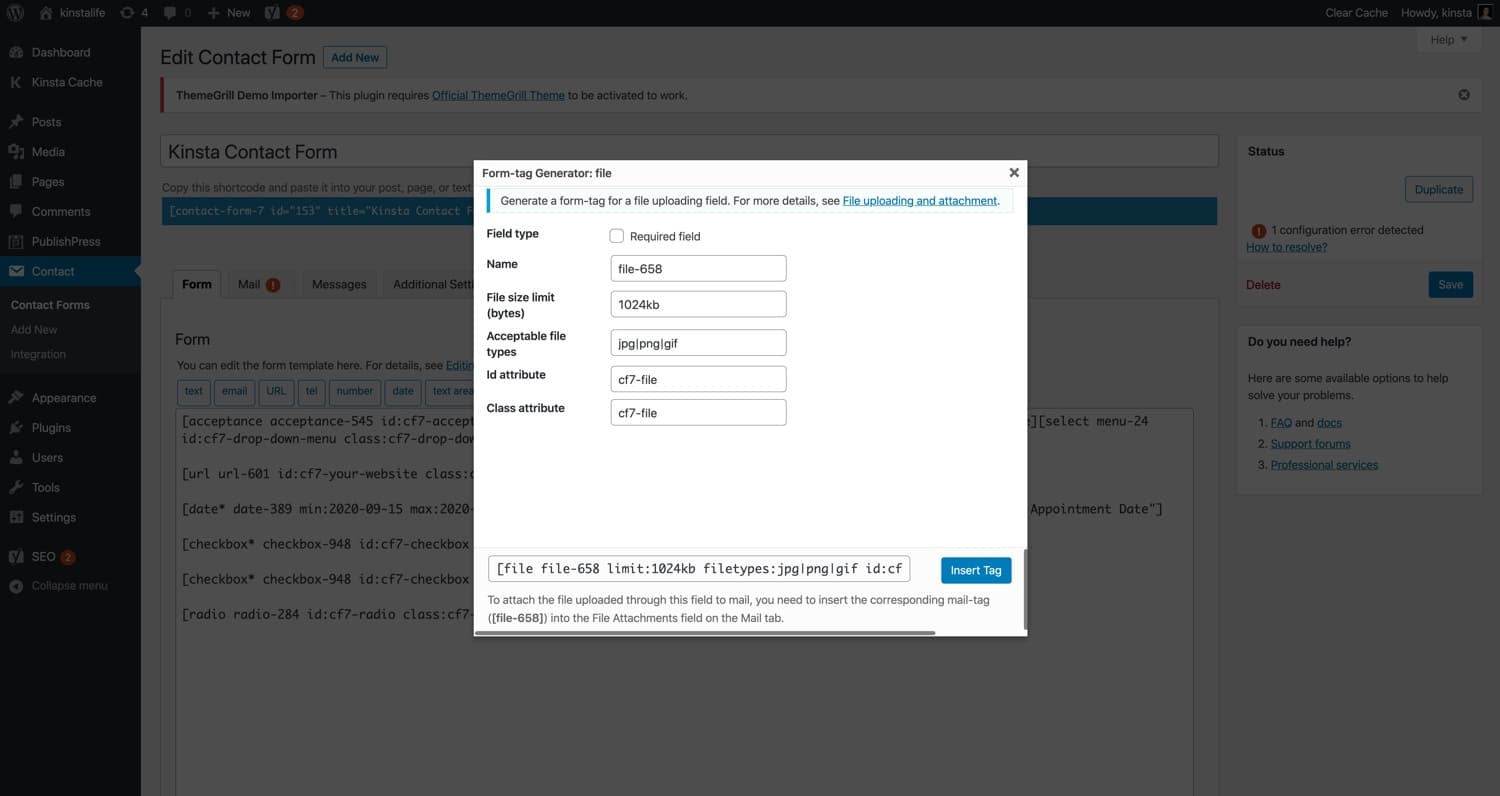The height and width of the screenshot is (796, 1500).
Task: Open the Messages tab
Action: coord(338,284)
